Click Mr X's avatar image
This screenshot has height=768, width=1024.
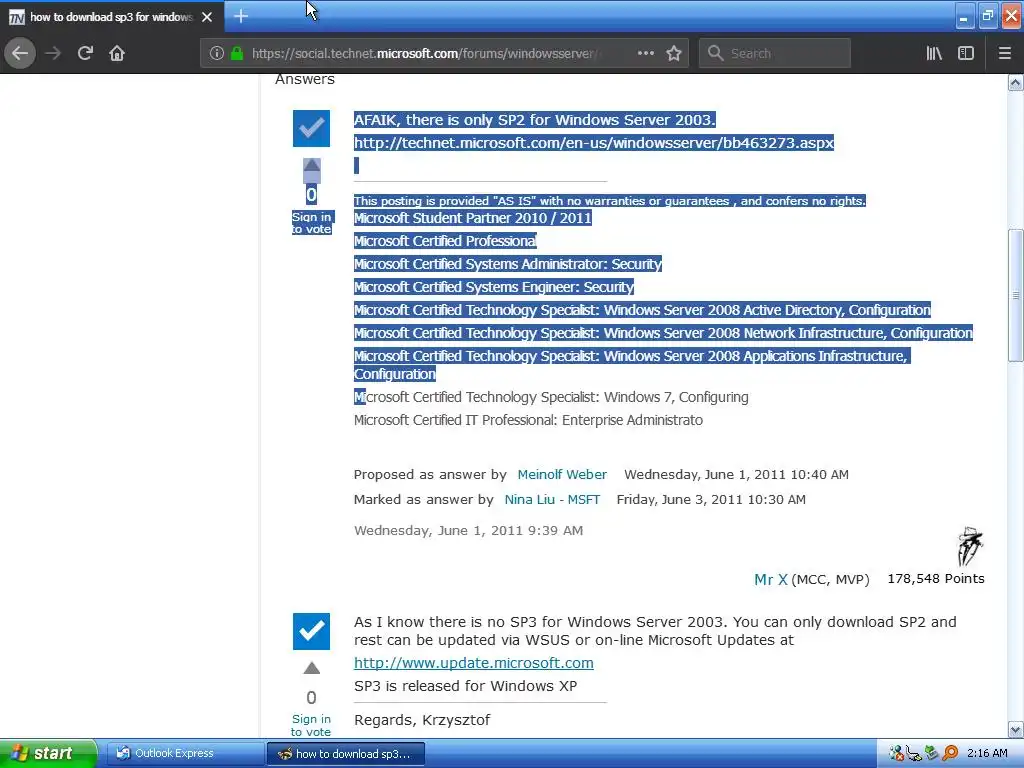[970, 547]
